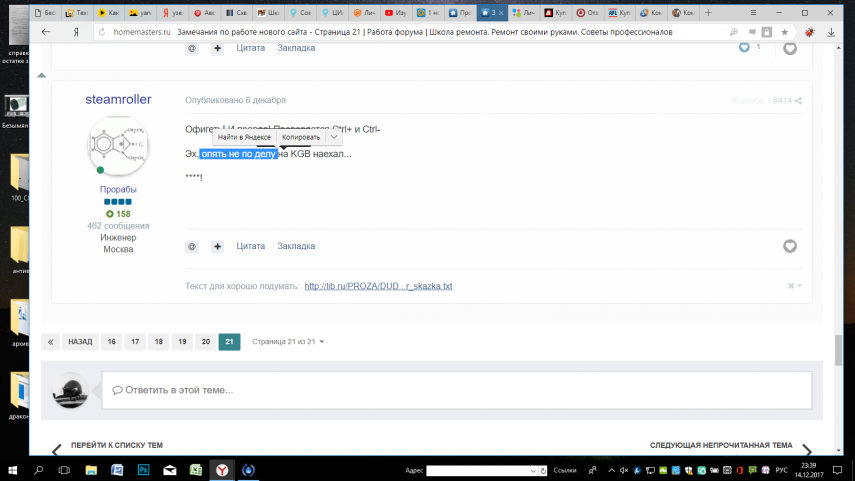Select 'Найти в Яндексе' in selection popup
Viewport: 855px width, 481px height.
[244, 137]
